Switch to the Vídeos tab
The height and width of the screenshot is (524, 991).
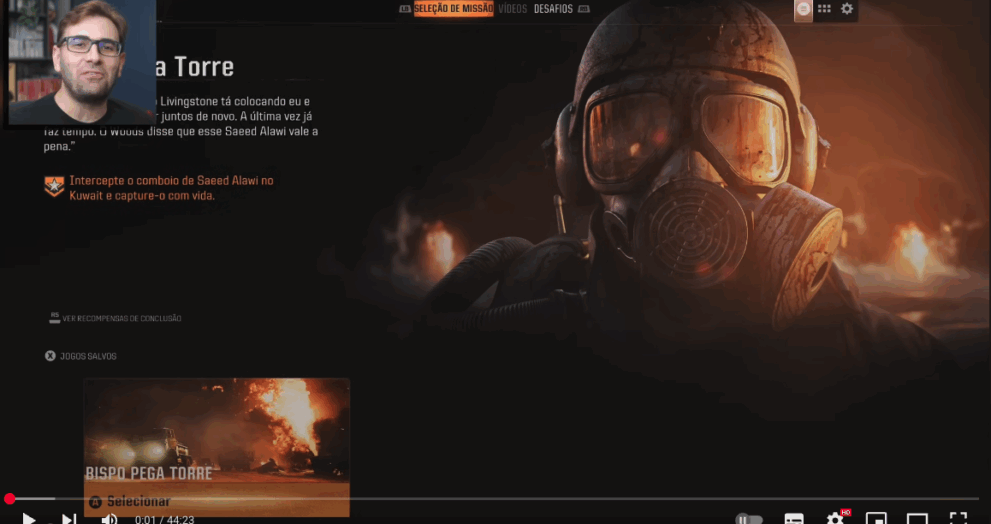tap(512, 9)
